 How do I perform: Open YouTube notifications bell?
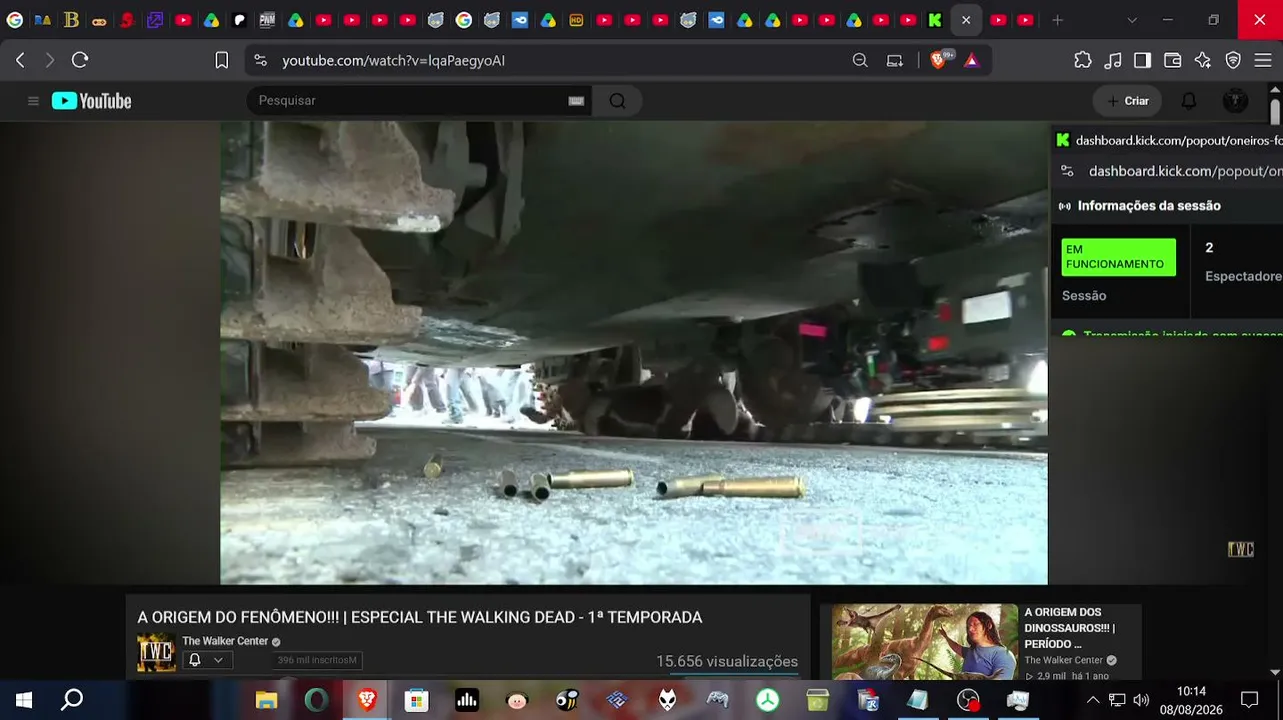(1189, 101)
